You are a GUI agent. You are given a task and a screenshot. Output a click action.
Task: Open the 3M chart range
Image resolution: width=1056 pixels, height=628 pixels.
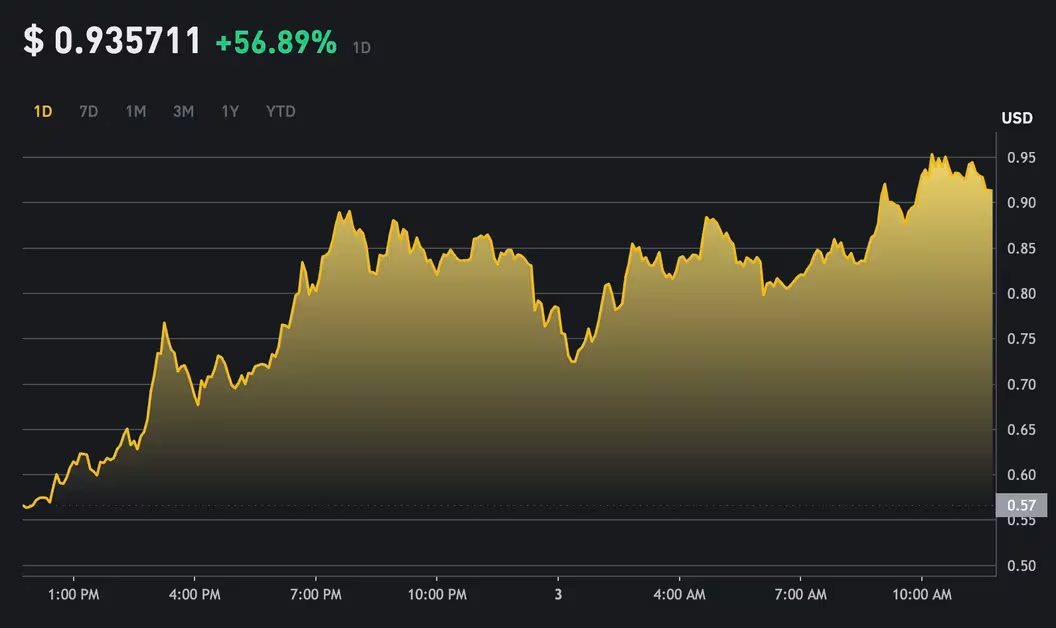(x=183, y=112)
